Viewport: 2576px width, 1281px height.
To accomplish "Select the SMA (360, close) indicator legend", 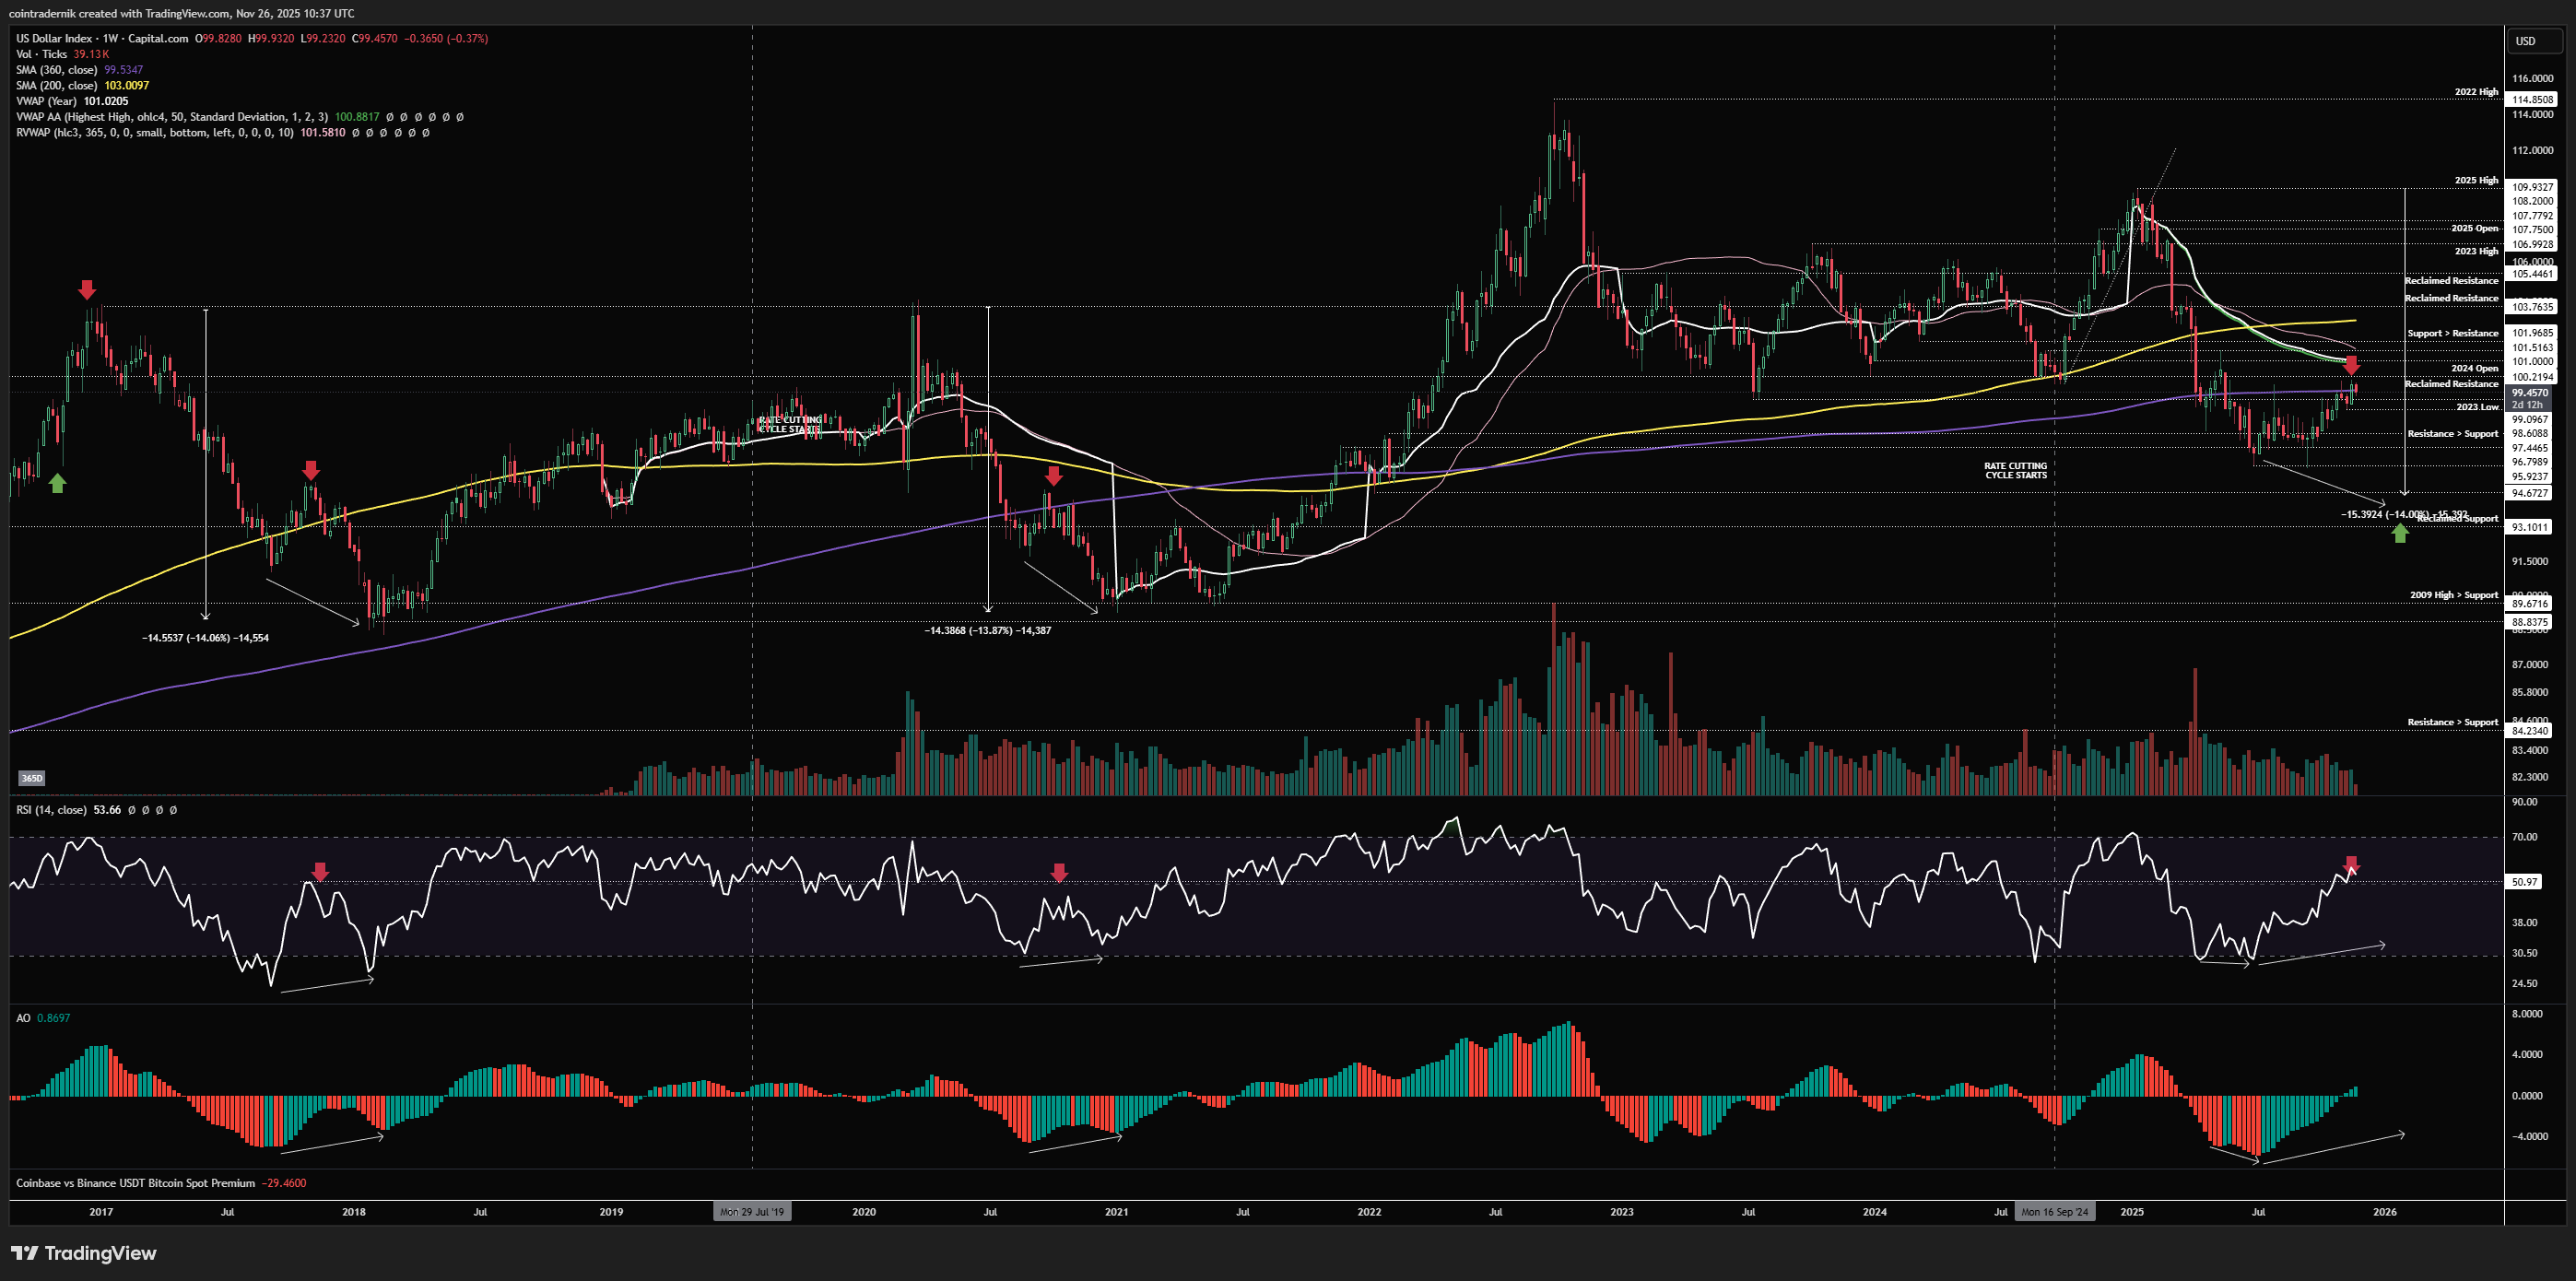I will (x=57, y=70).
